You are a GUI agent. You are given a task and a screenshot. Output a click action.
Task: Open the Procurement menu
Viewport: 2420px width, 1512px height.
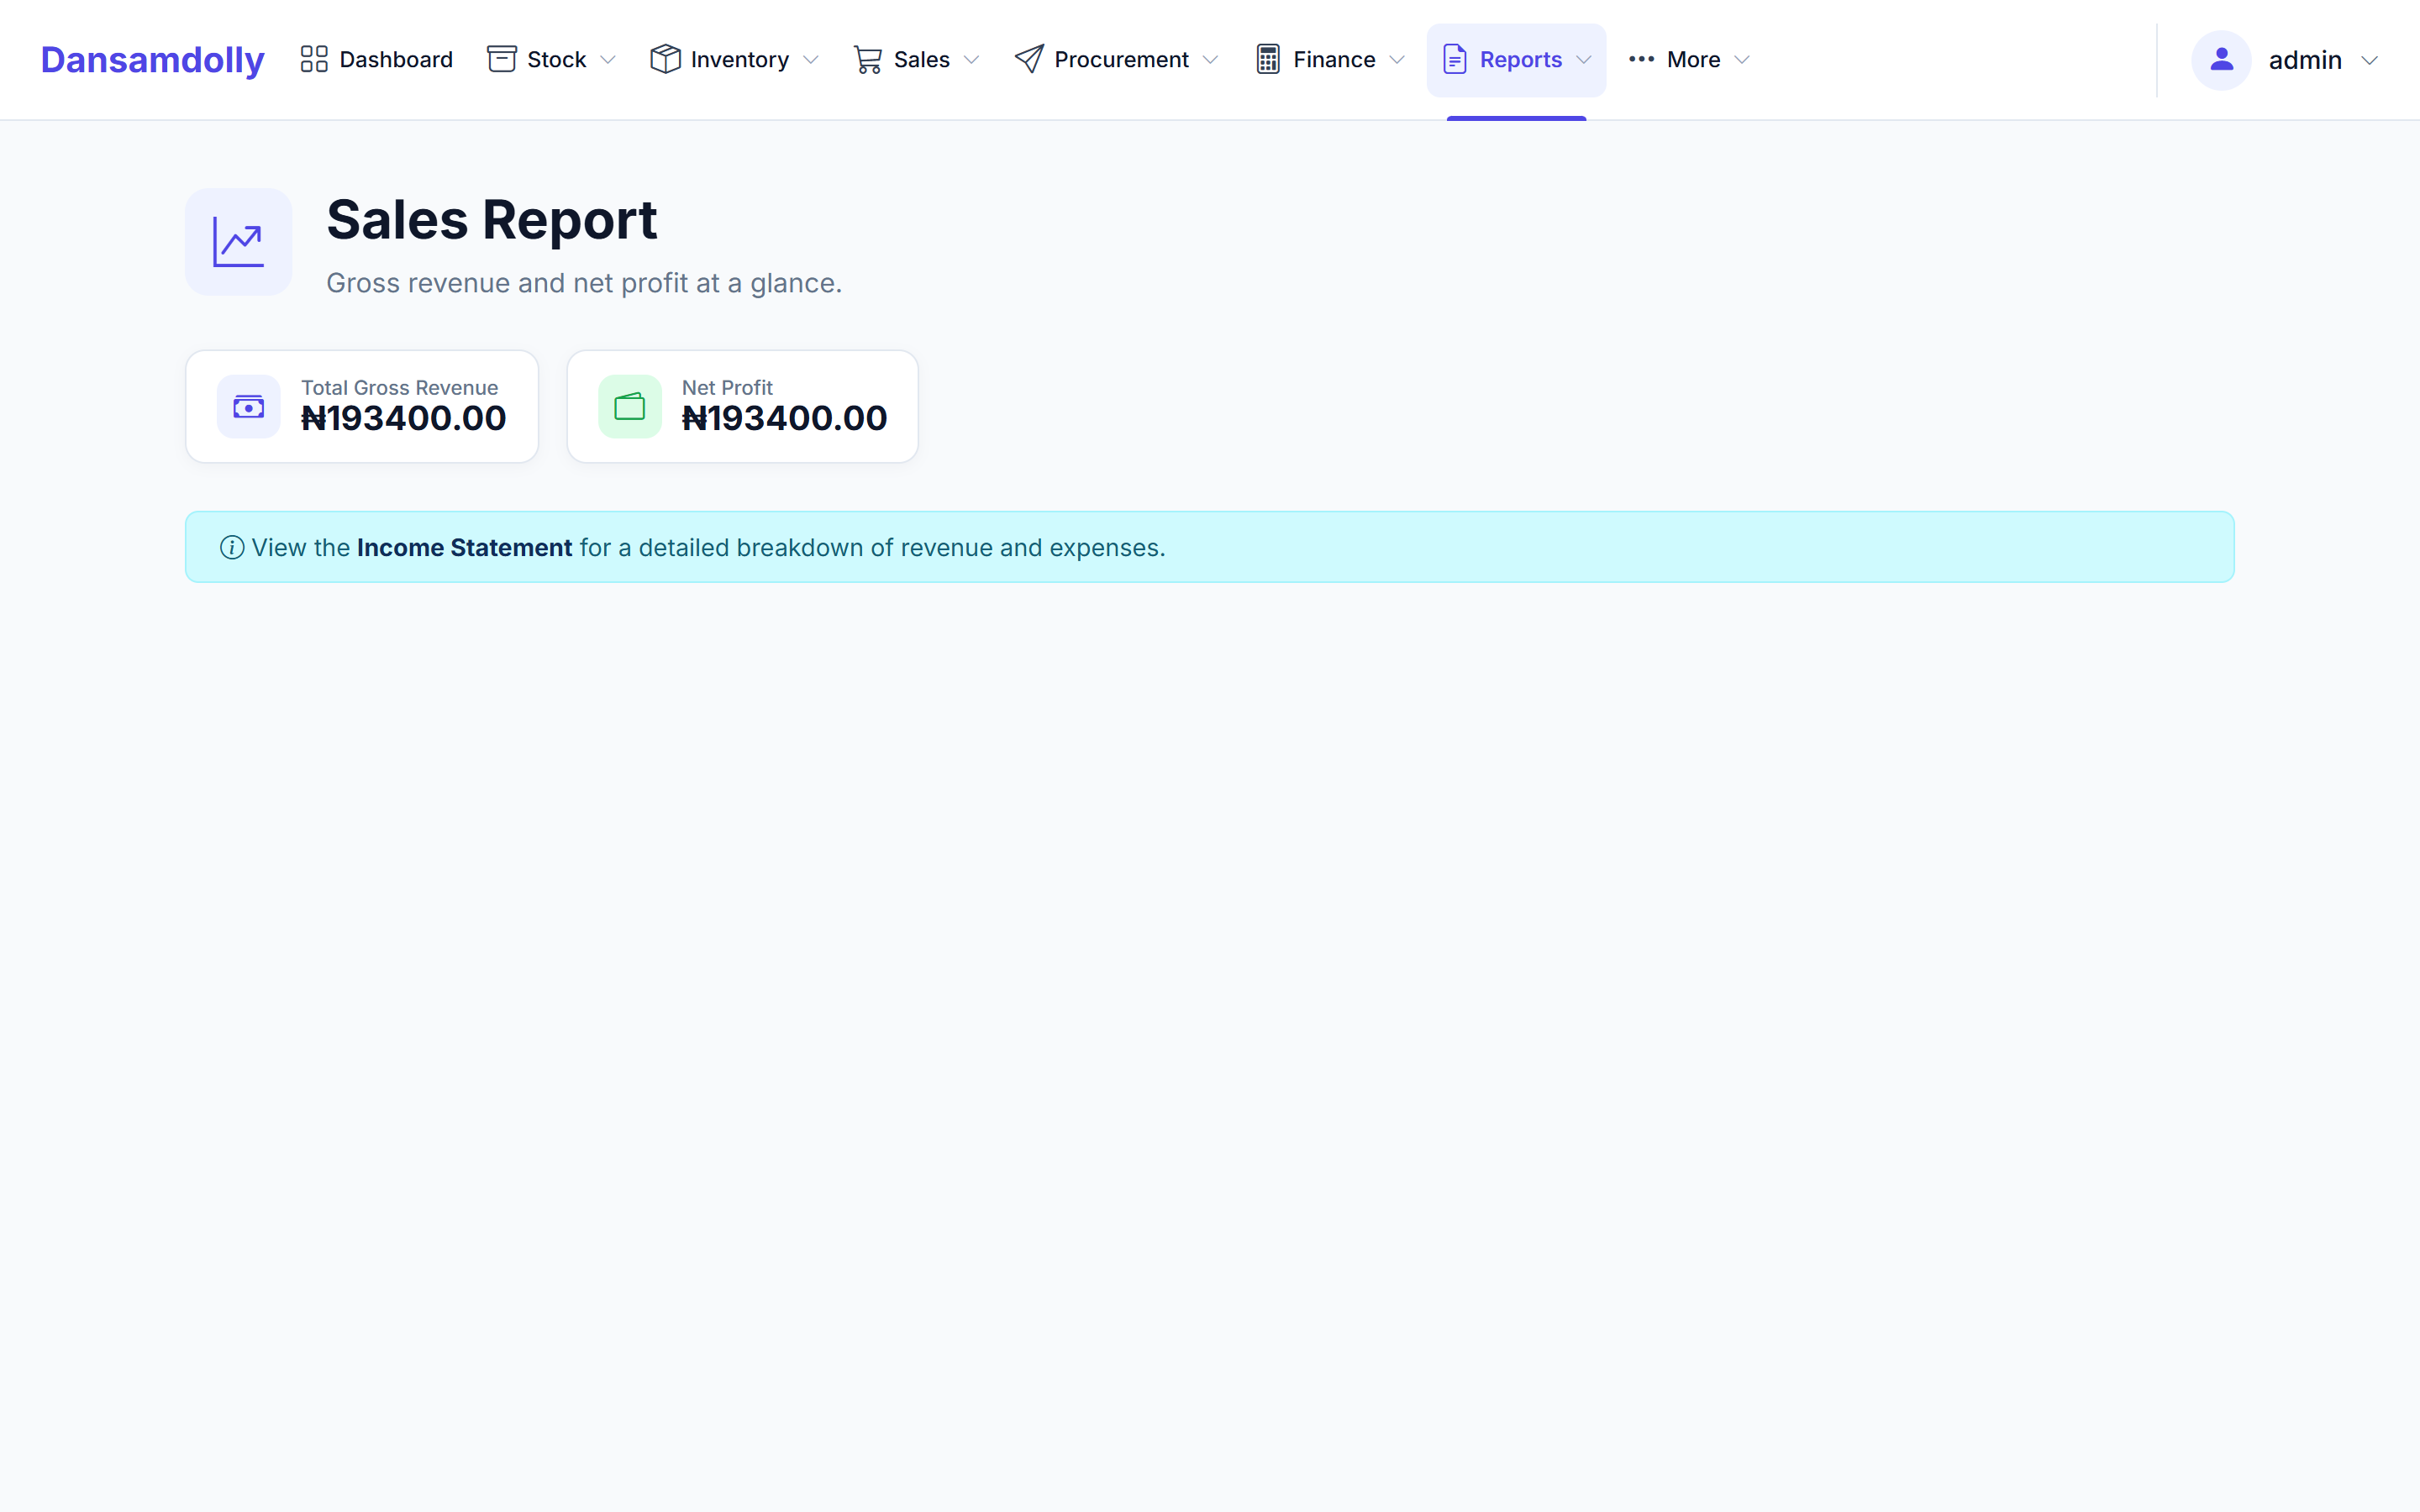(x=1117, y=60)
